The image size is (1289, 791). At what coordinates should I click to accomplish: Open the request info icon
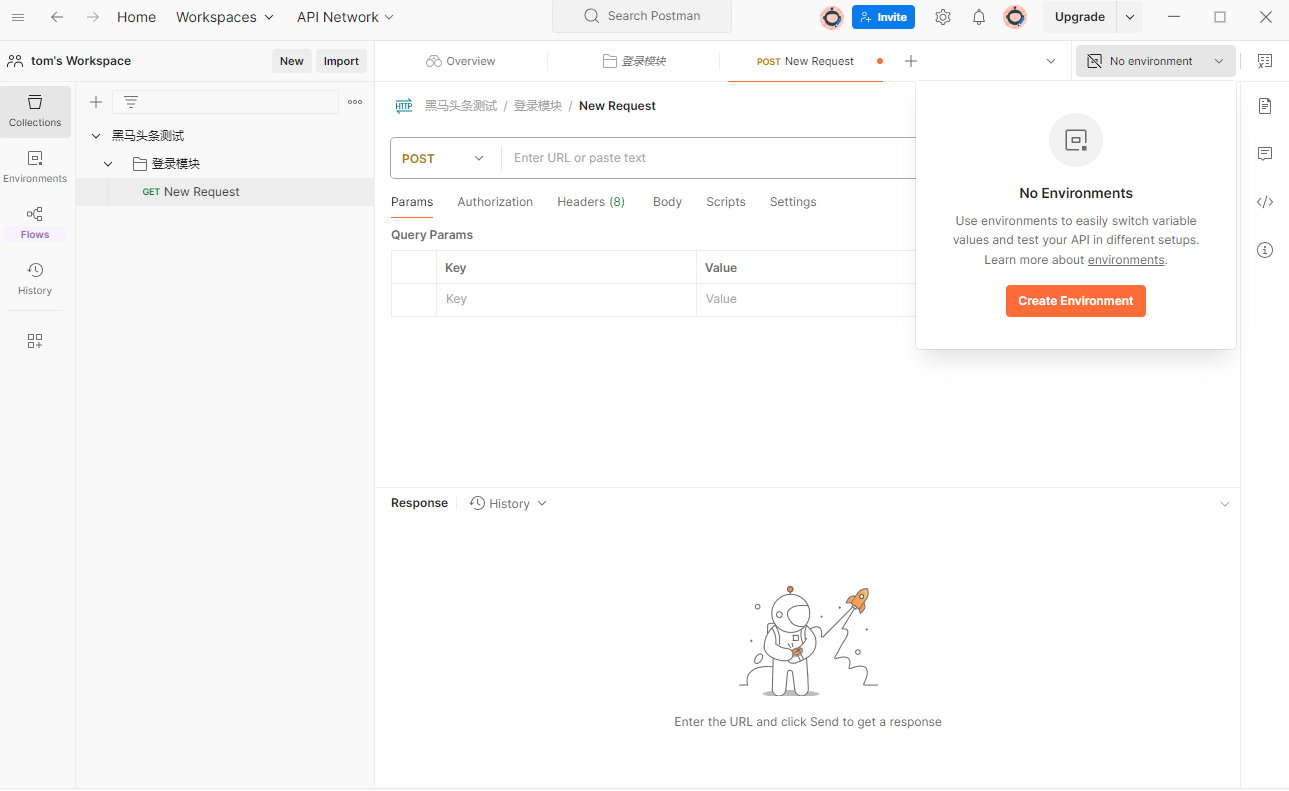[1265, 250]
